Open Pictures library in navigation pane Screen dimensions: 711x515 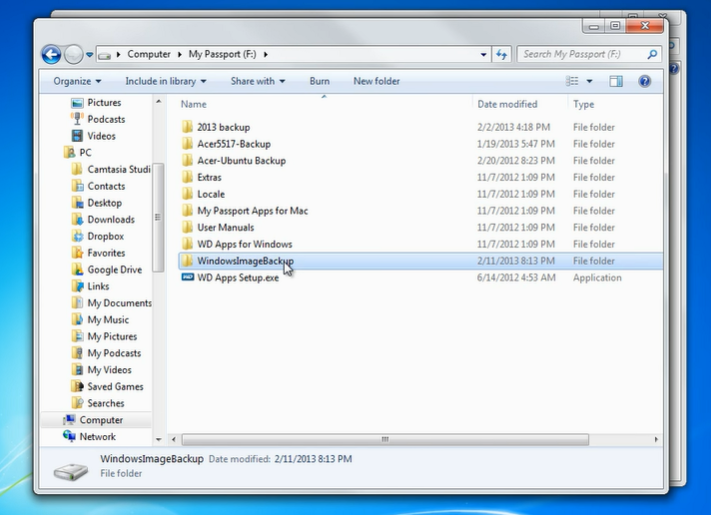[104, 103]
